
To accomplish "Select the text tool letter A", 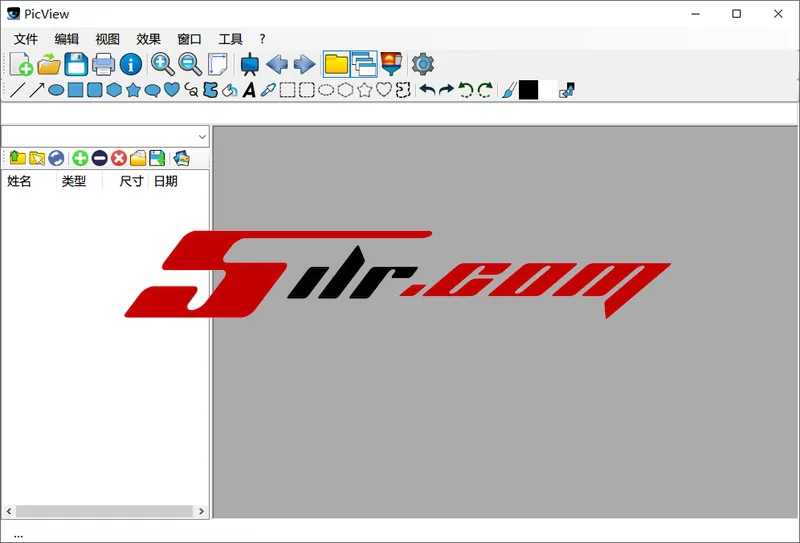I will click(x=249, y=90).
